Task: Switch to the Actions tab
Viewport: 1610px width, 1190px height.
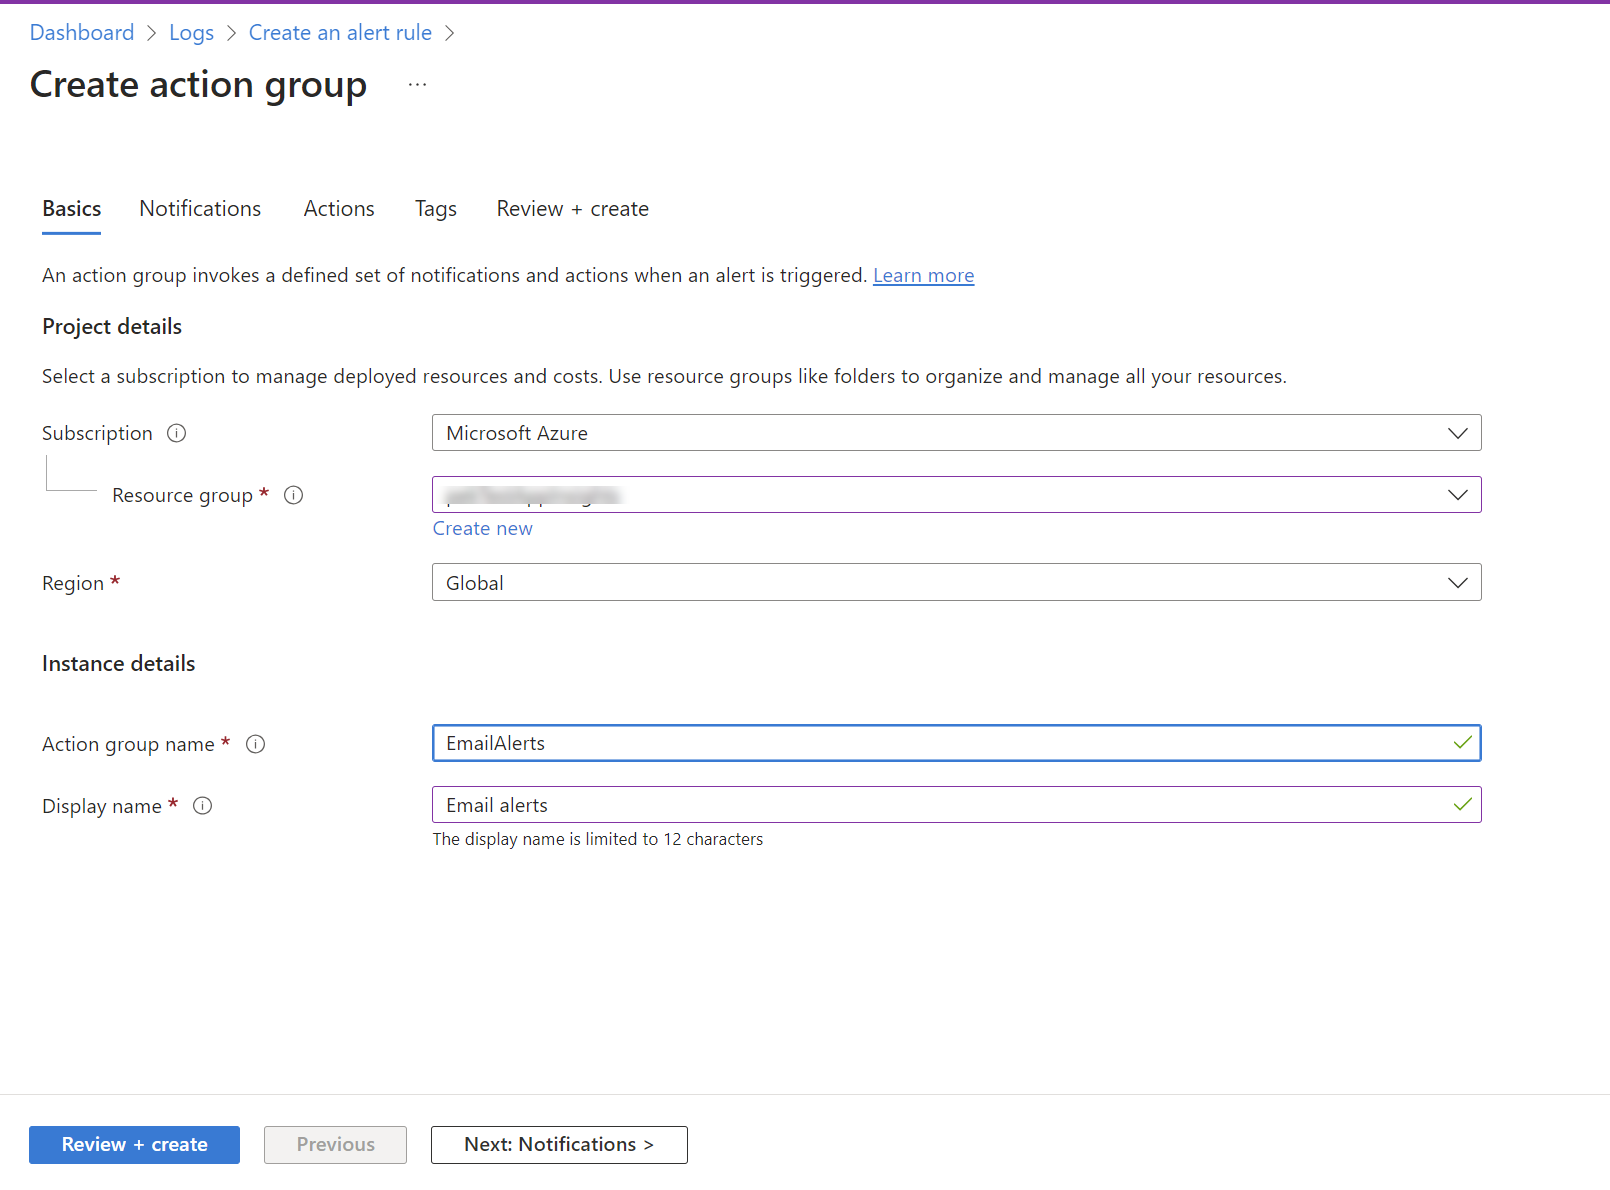Action: (339, 209)
